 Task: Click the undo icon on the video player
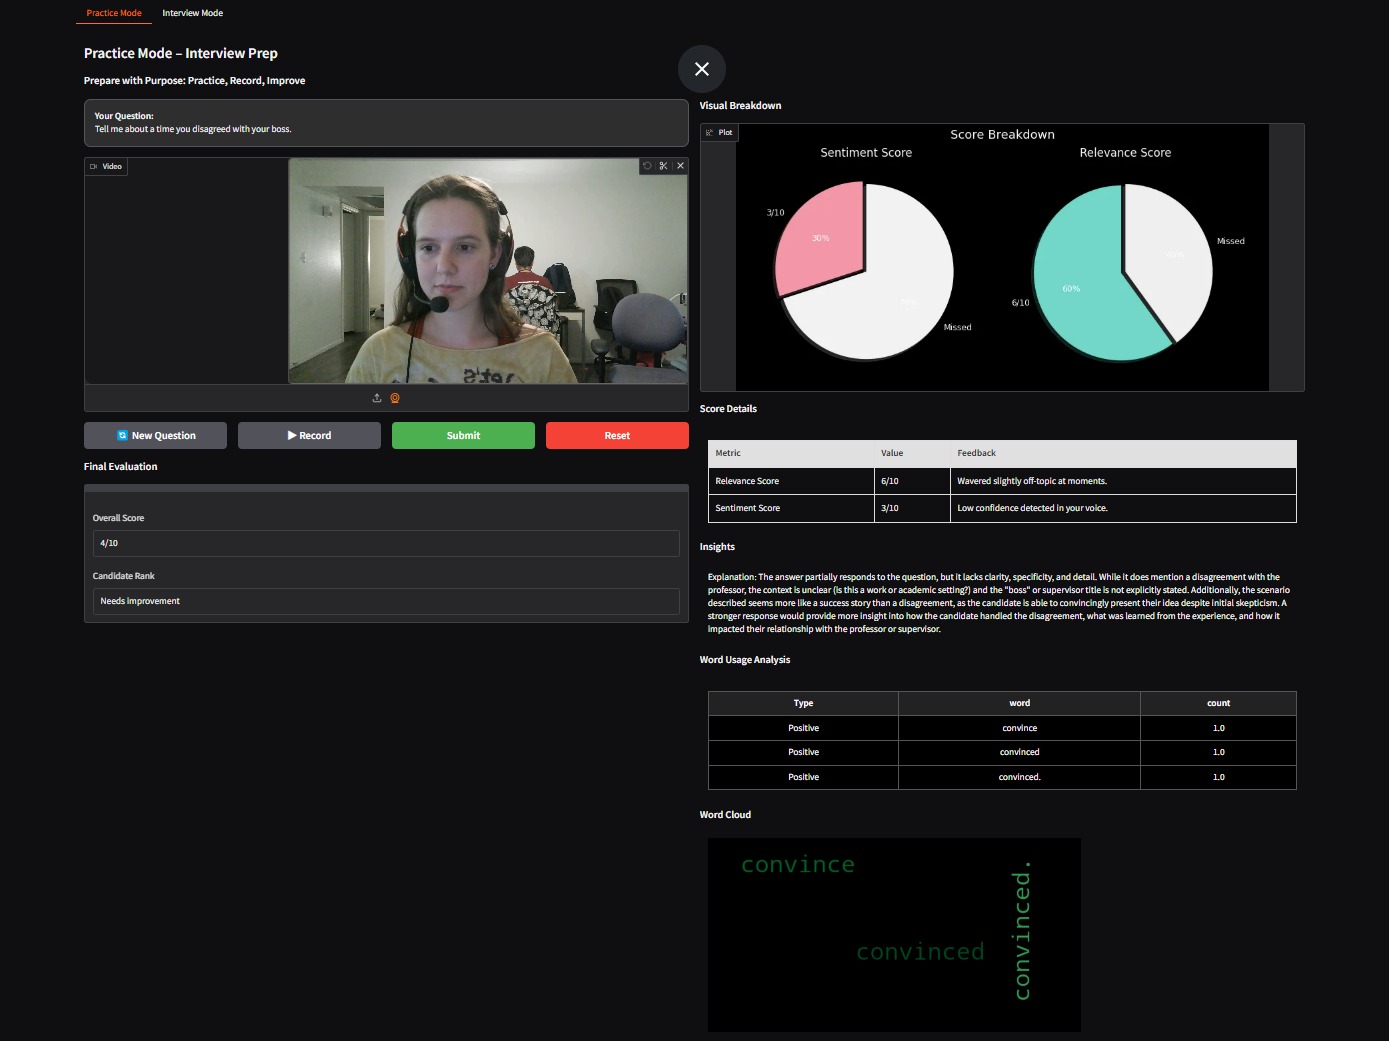648,166
